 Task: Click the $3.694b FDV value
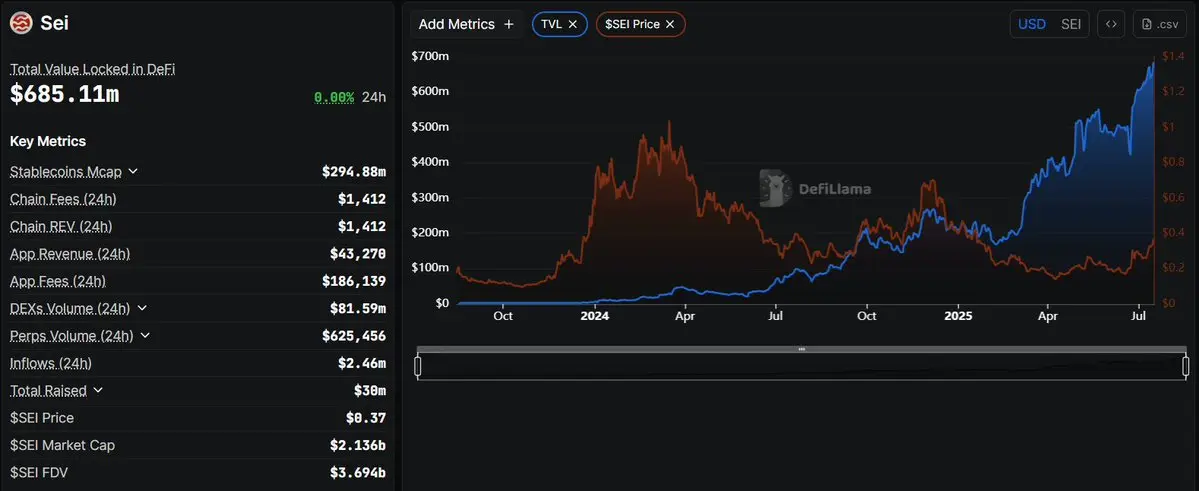tap(358, 473)
